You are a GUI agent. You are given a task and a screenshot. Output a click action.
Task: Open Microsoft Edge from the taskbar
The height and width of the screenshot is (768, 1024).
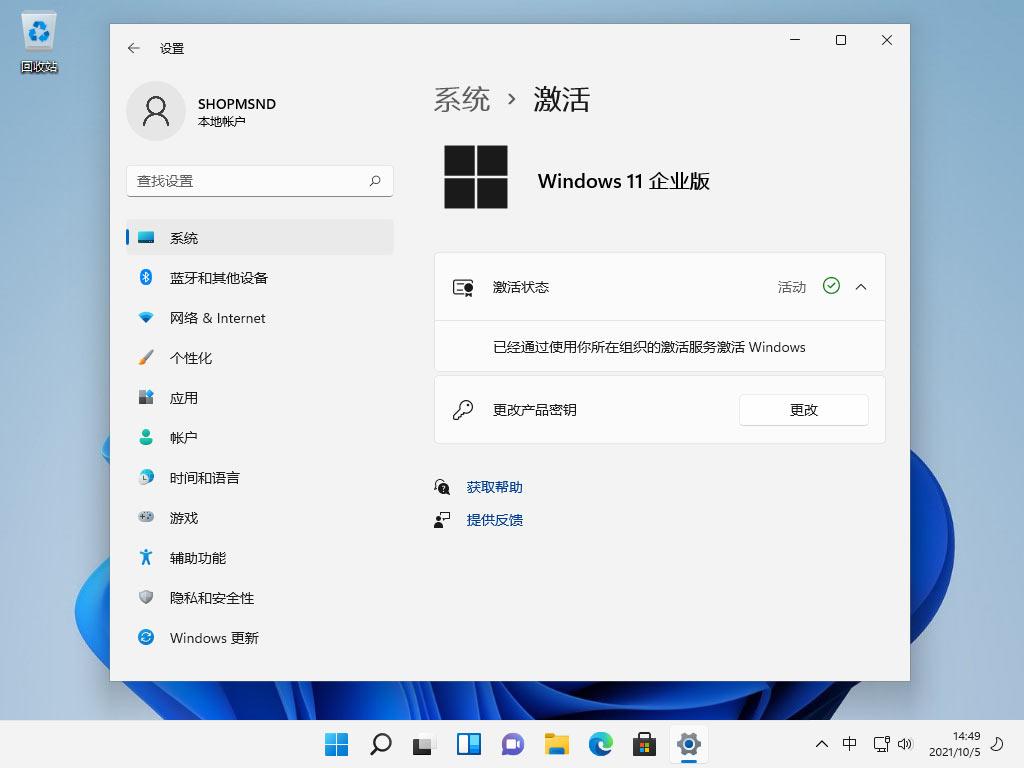point(600,744)
